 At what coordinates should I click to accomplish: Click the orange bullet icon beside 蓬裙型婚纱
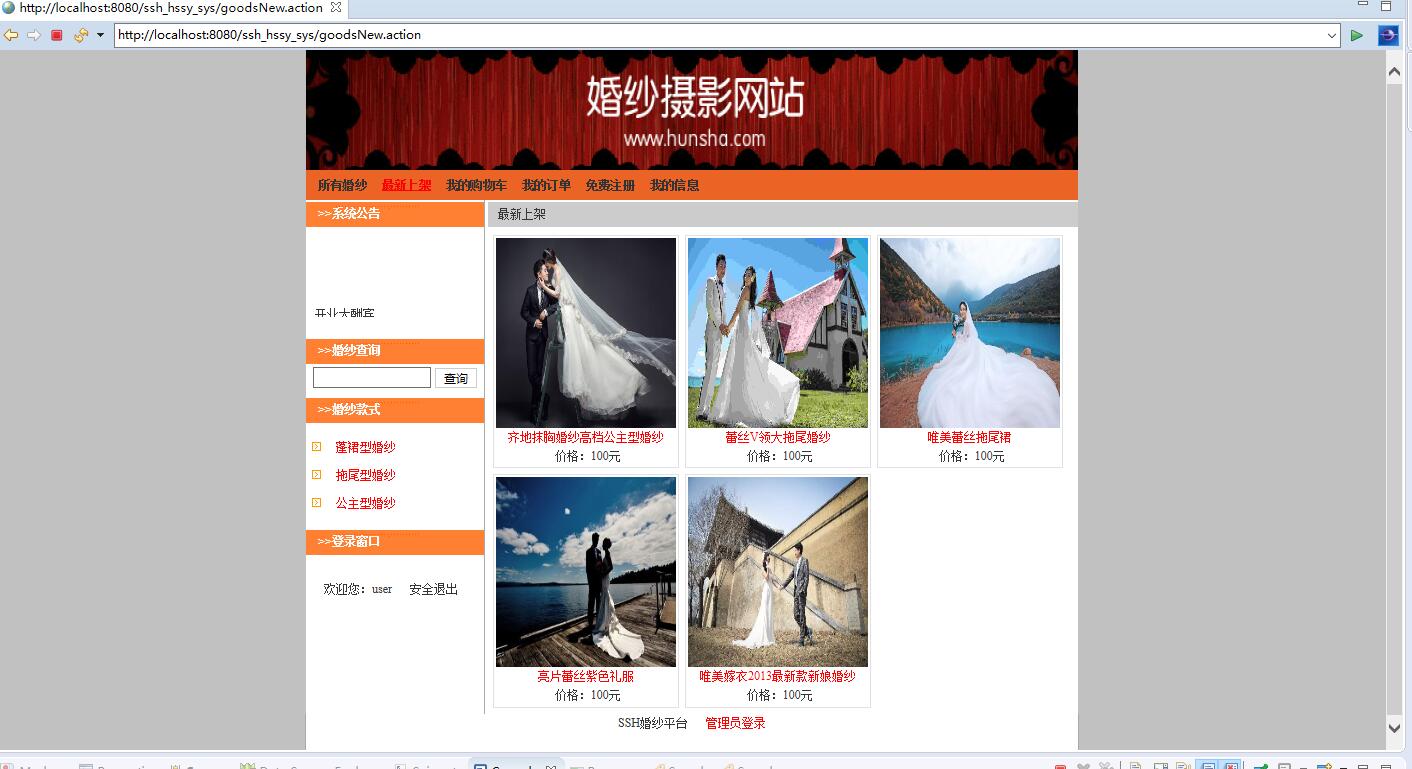pyautogui.click(x=317, y=447)
